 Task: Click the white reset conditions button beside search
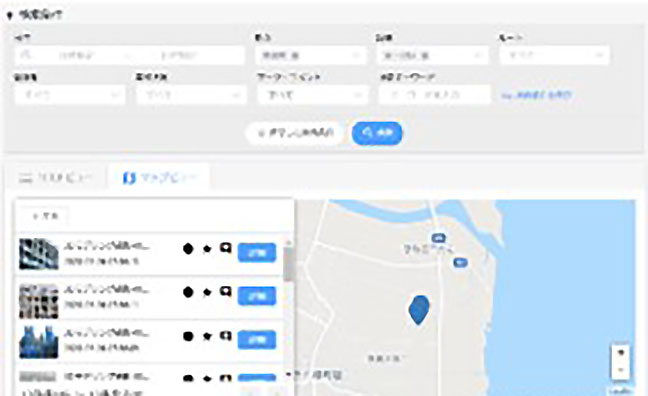(295, 133)
